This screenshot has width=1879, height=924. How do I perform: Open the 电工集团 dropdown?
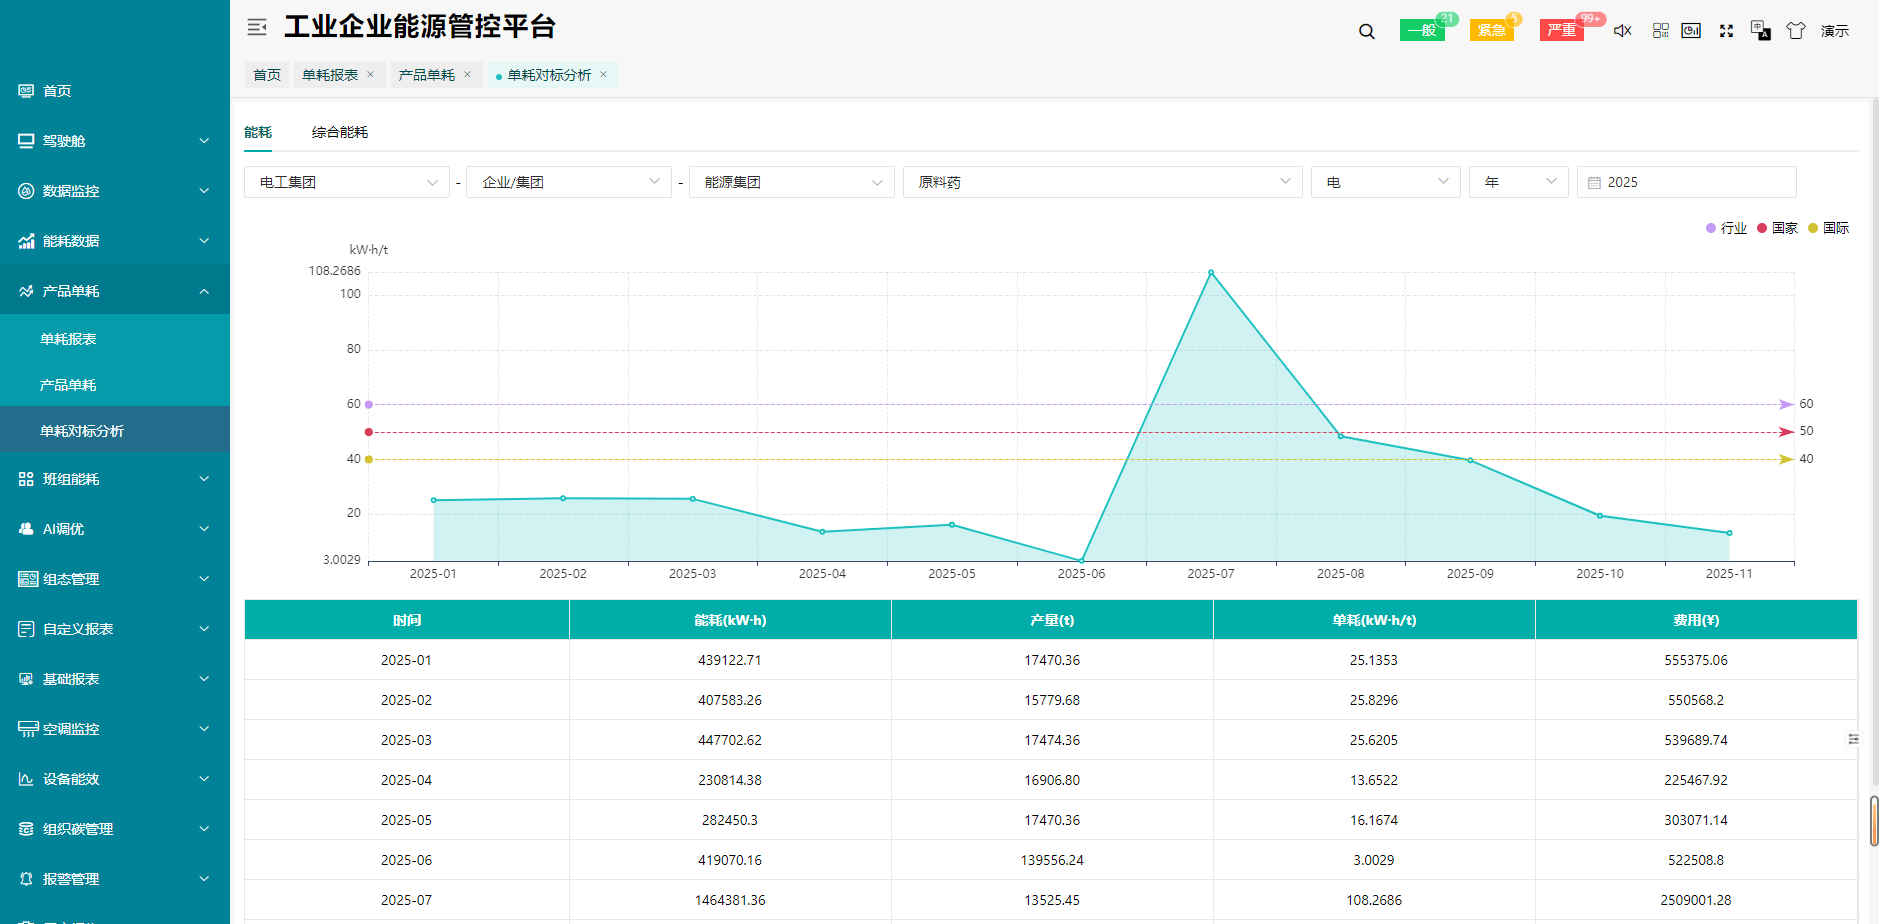click(346, 182)
